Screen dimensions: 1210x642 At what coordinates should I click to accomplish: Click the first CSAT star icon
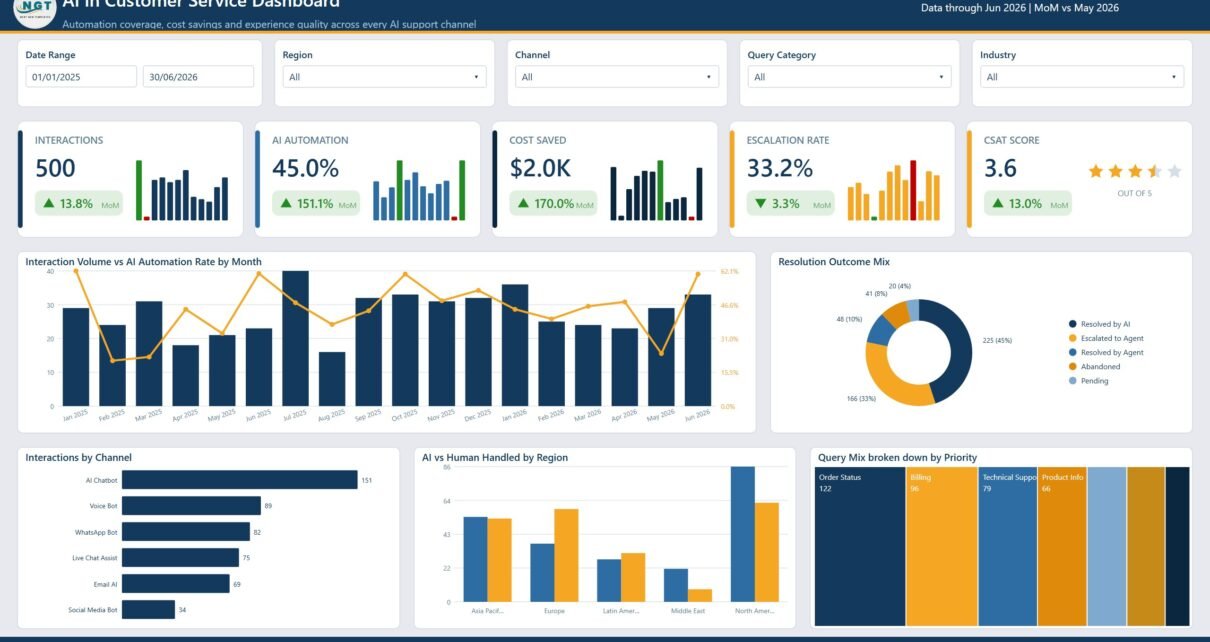pos(1095,171)
